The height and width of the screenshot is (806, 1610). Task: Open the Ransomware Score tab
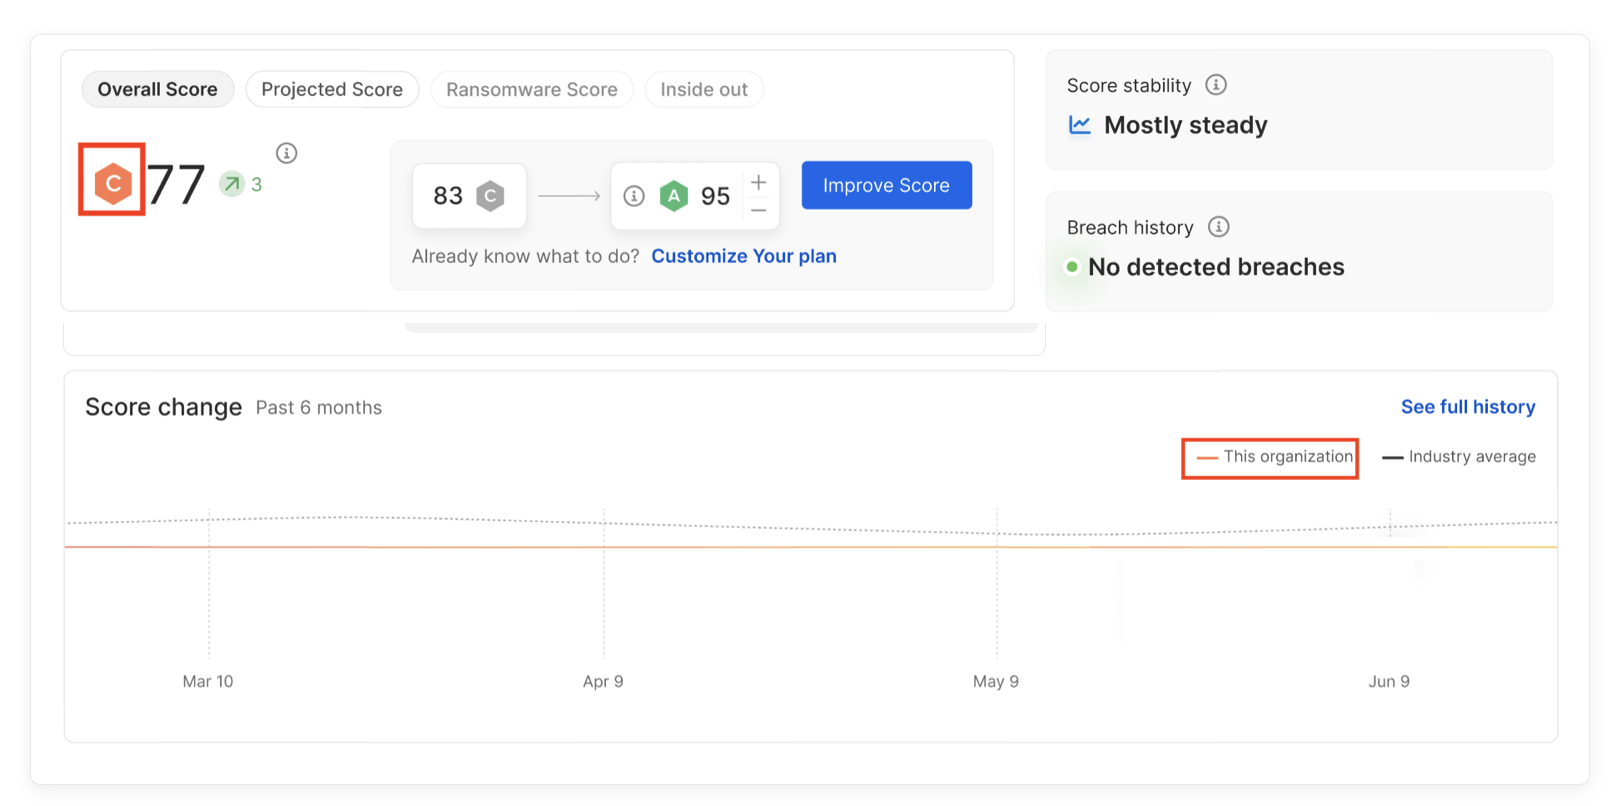pos(532,89)
